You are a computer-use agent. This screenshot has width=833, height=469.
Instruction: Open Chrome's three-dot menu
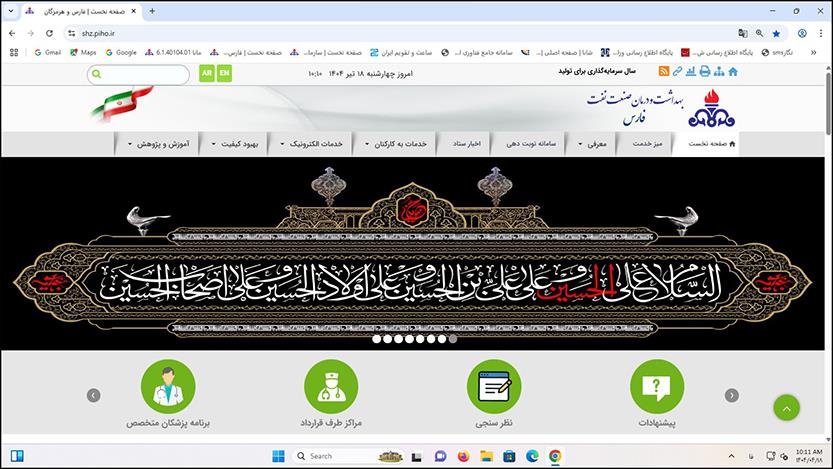tap(821, 33)
